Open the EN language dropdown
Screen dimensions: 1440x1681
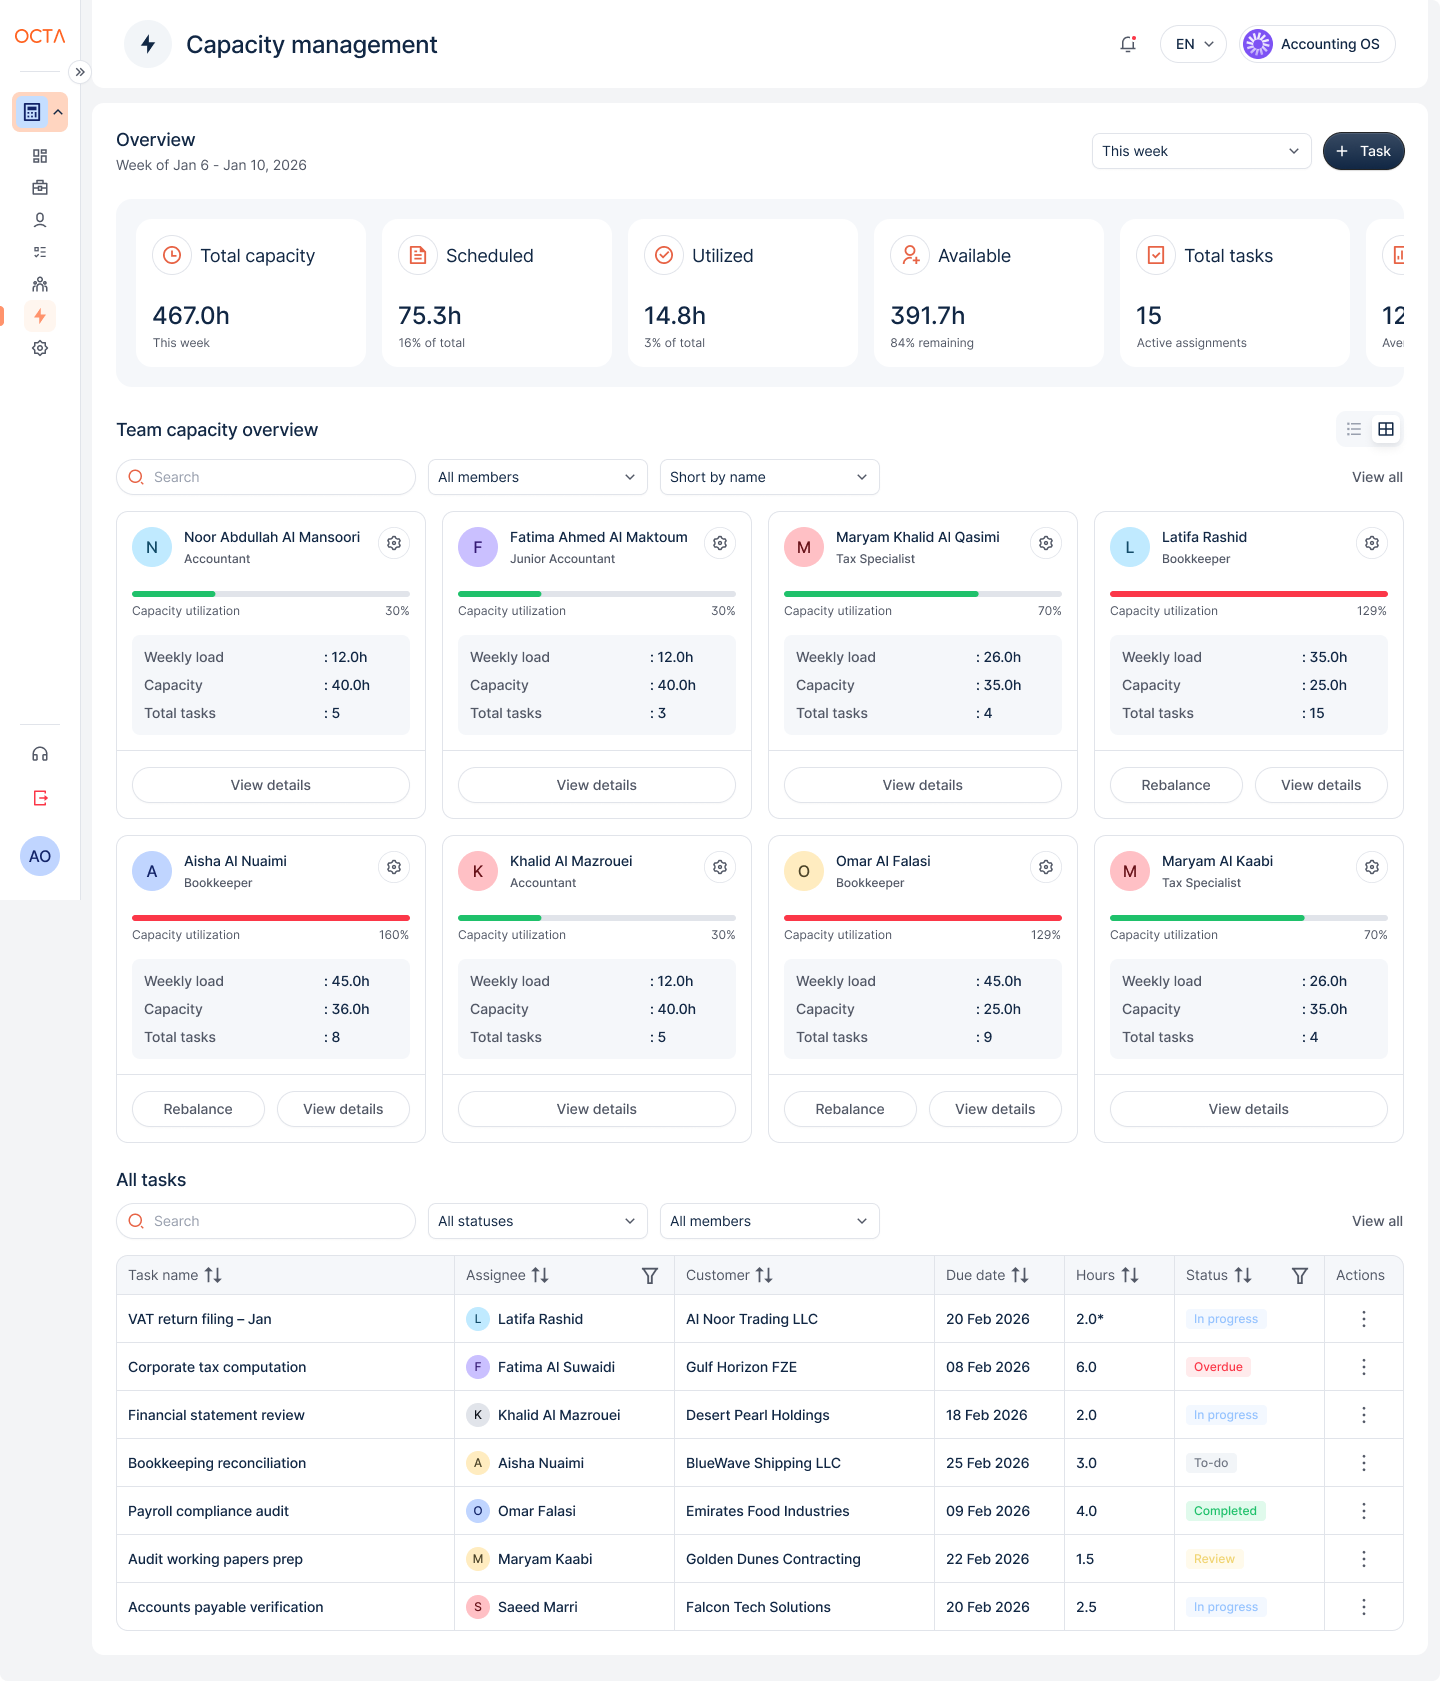tap(1194, 44)
